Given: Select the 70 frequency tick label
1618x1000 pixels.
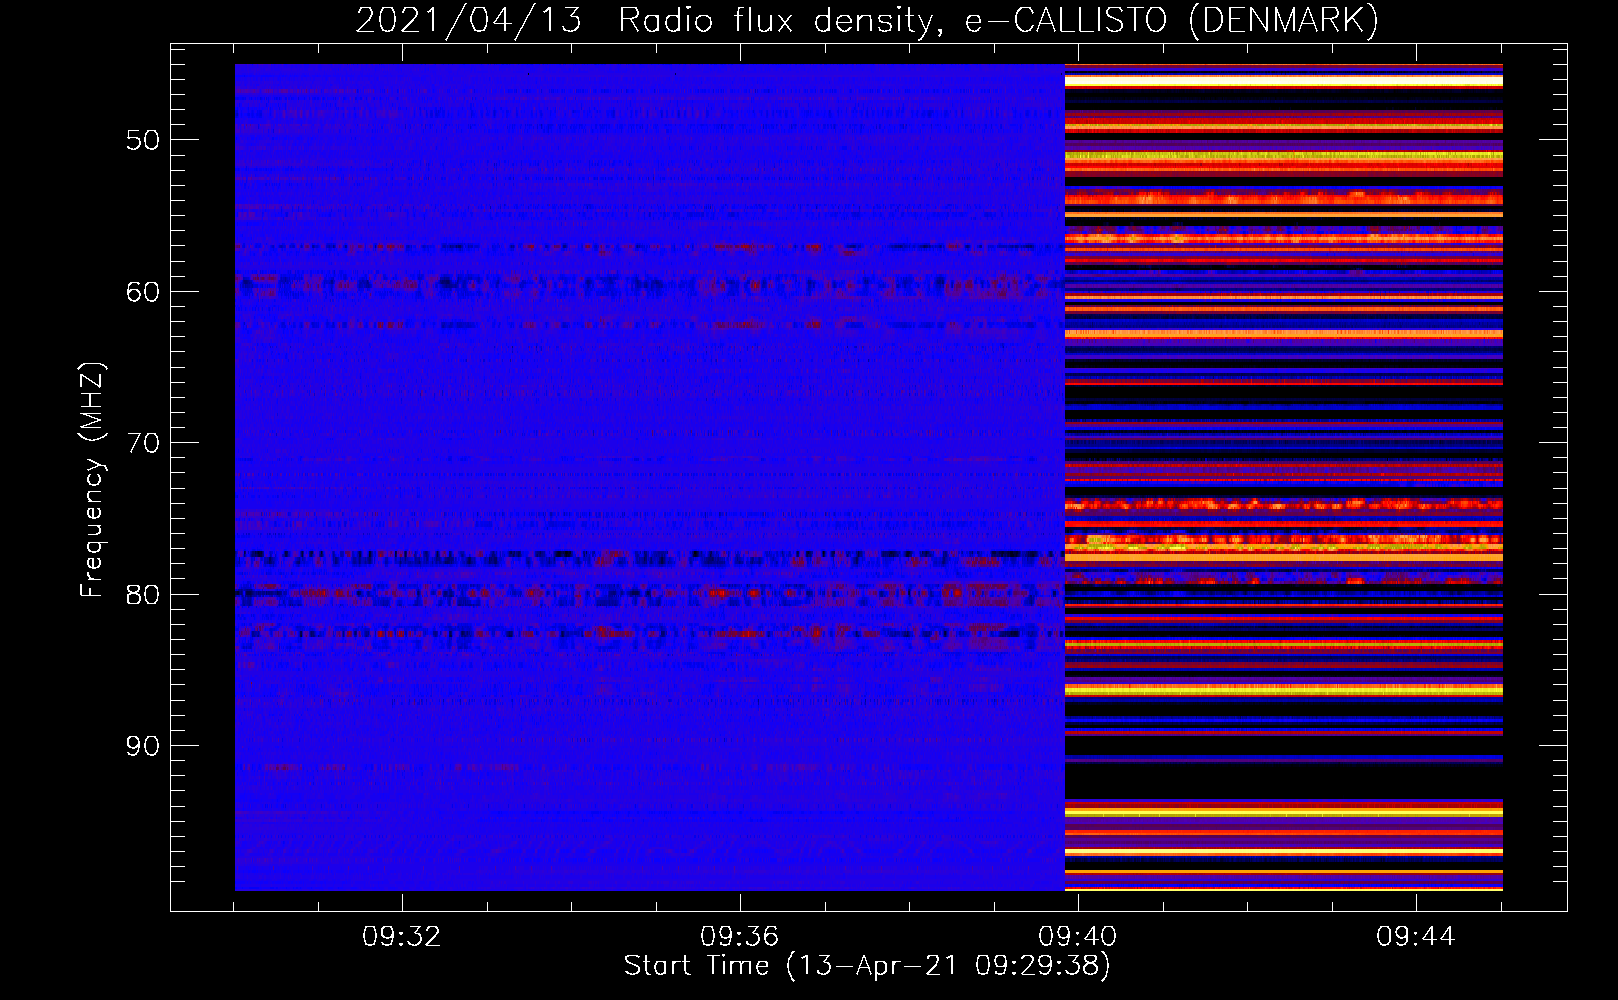Looking at the screenshot, I should tap(143, 443).
